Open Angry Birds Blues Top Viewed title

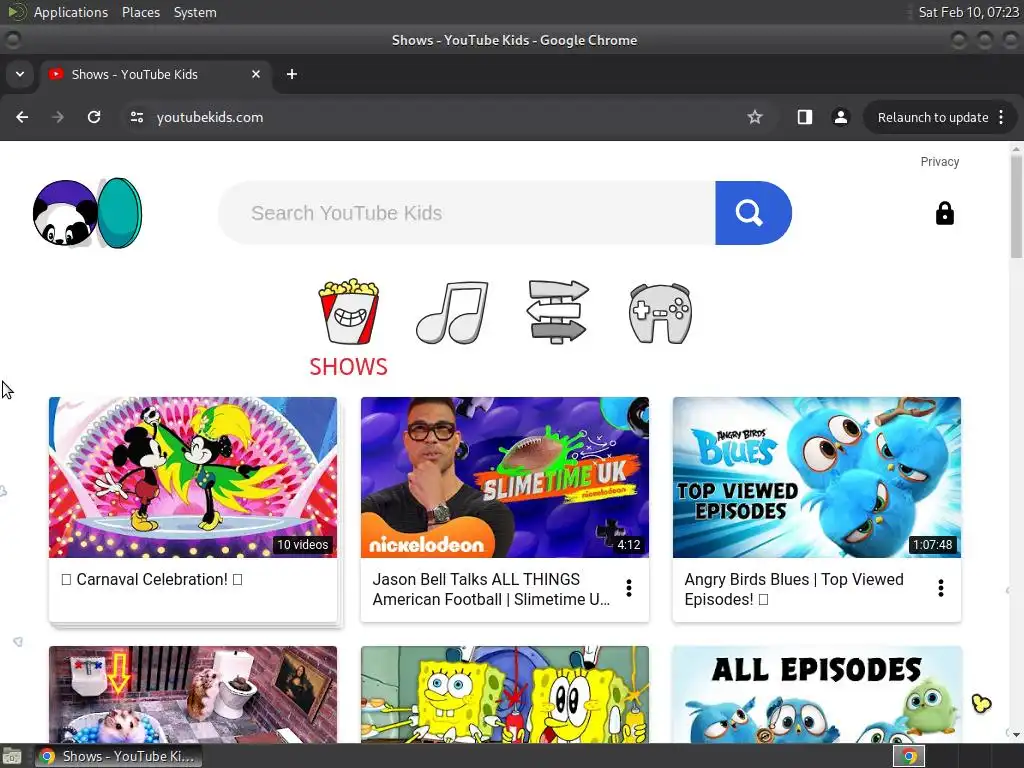(793, 589)
